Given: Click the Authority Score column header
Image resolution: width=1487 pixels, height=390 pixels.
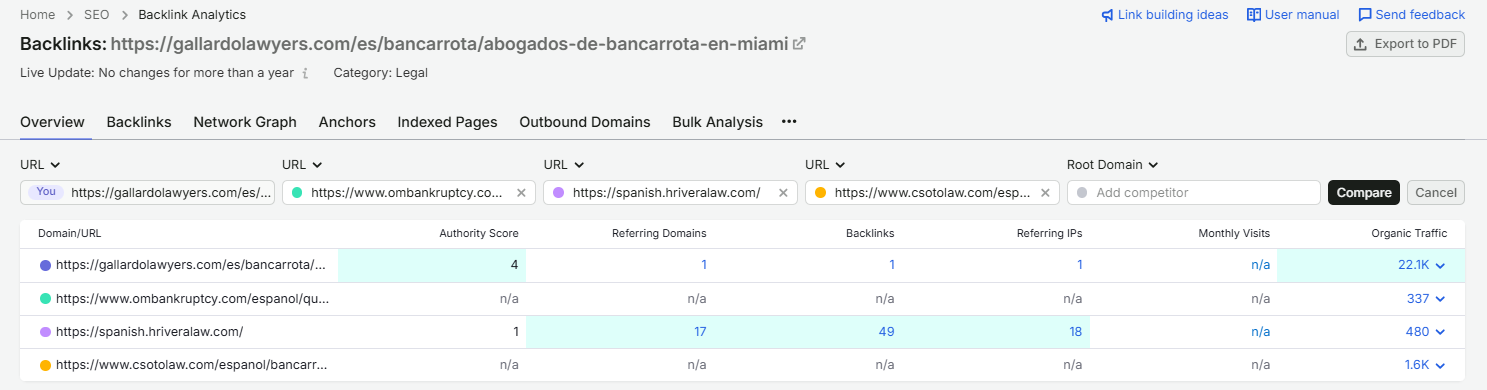Looking at the screenshot, I should tap(479, 233).
